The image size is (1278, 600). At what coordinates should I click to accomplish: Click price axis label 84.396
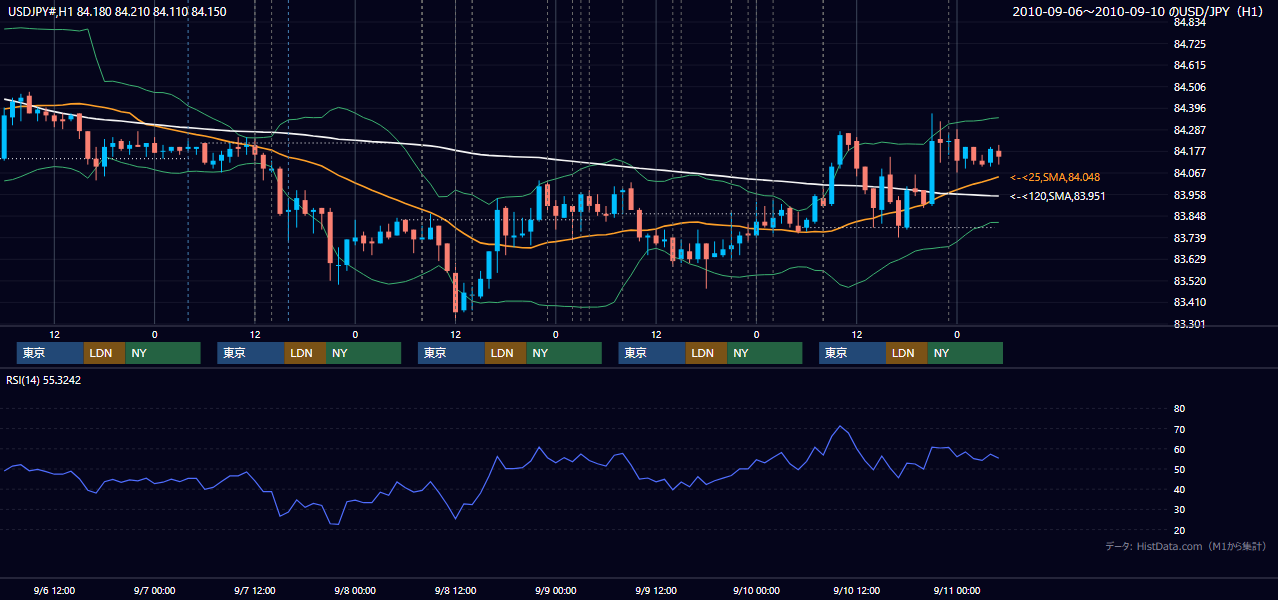point(1190,108)
